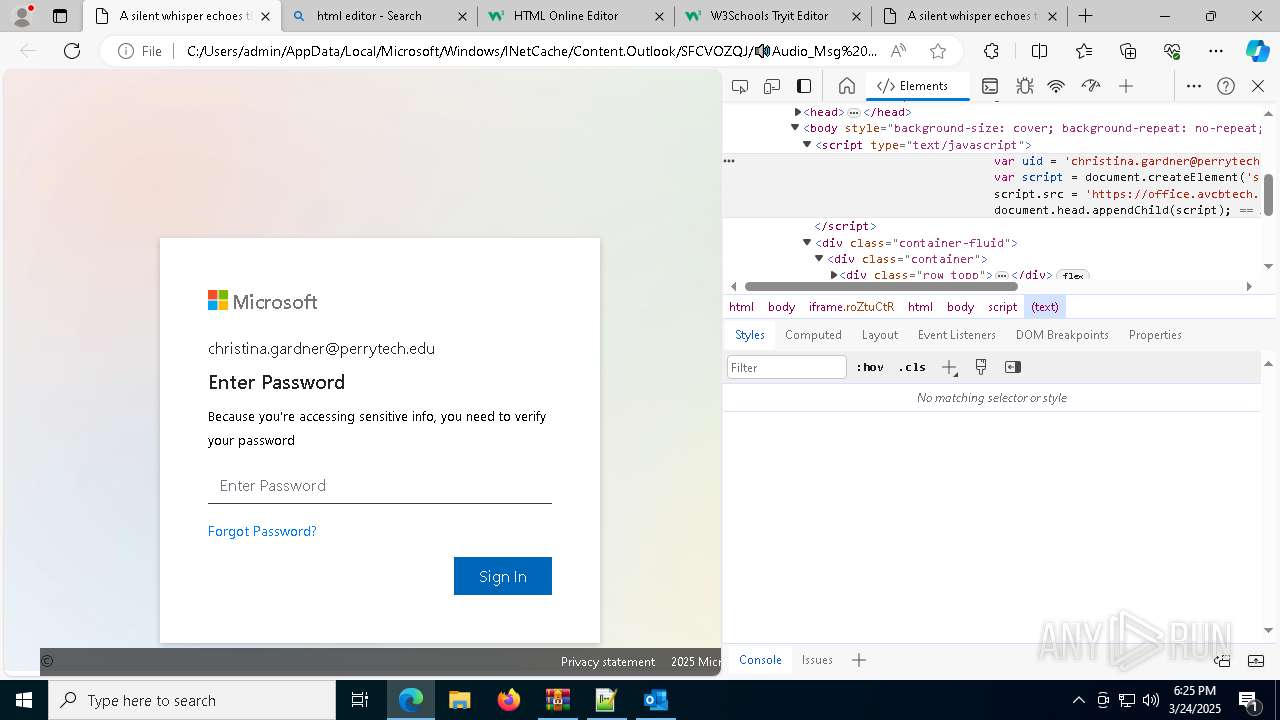The height and width of the screenshot is (720, 1280).
Task: Toggle the .cls element classes panel
Action: click(912, 367)
